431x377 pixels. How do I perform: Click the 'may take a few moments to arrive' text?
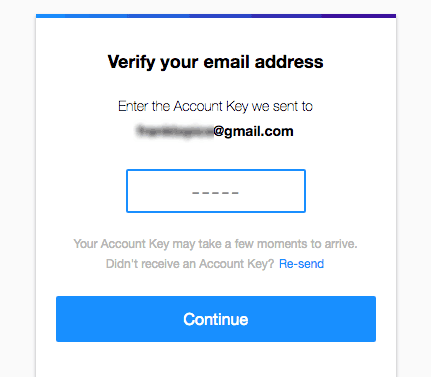click(265, 244)
